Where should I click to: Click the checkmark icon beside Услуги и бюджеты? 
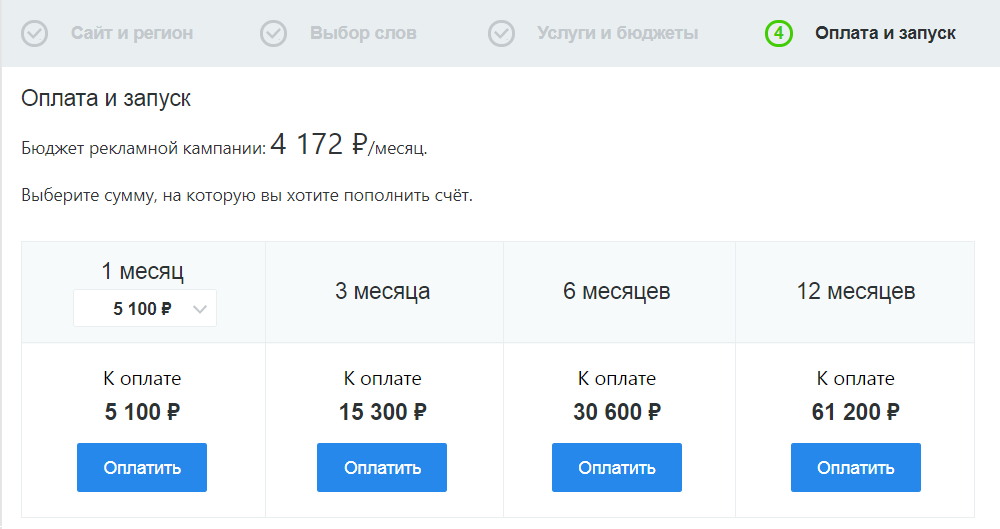click(x=501, y=34)
